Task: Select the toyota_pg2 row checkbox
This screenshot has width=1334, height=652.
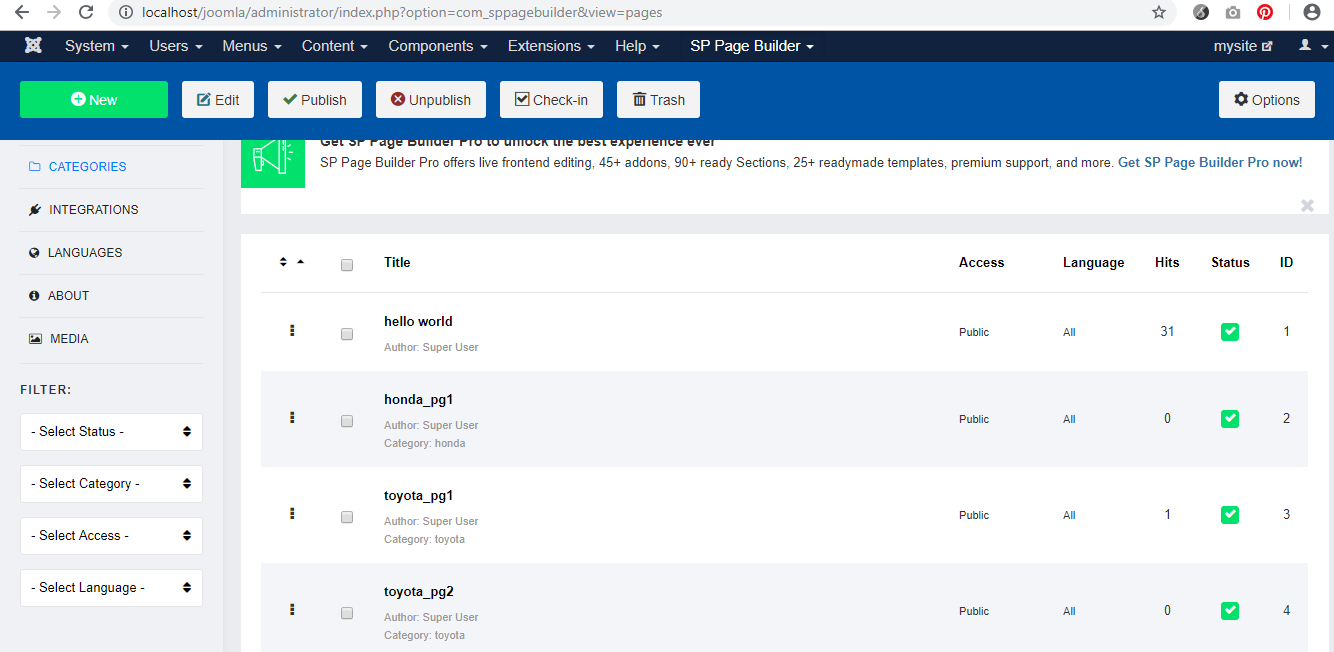Action: (347, 613)
